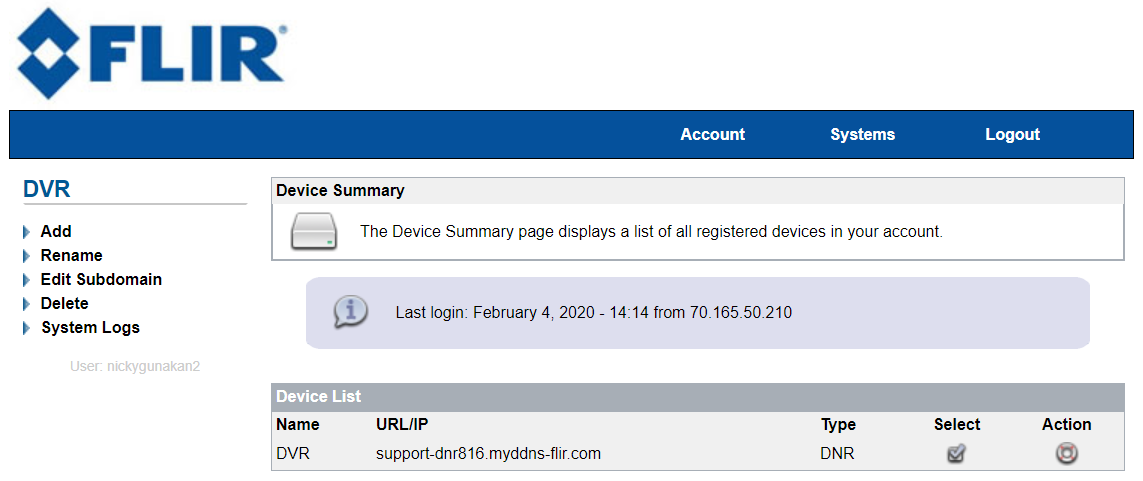Screen dimensions: 1143x481
Task: Open the Add device link
Action: point(56,232)
